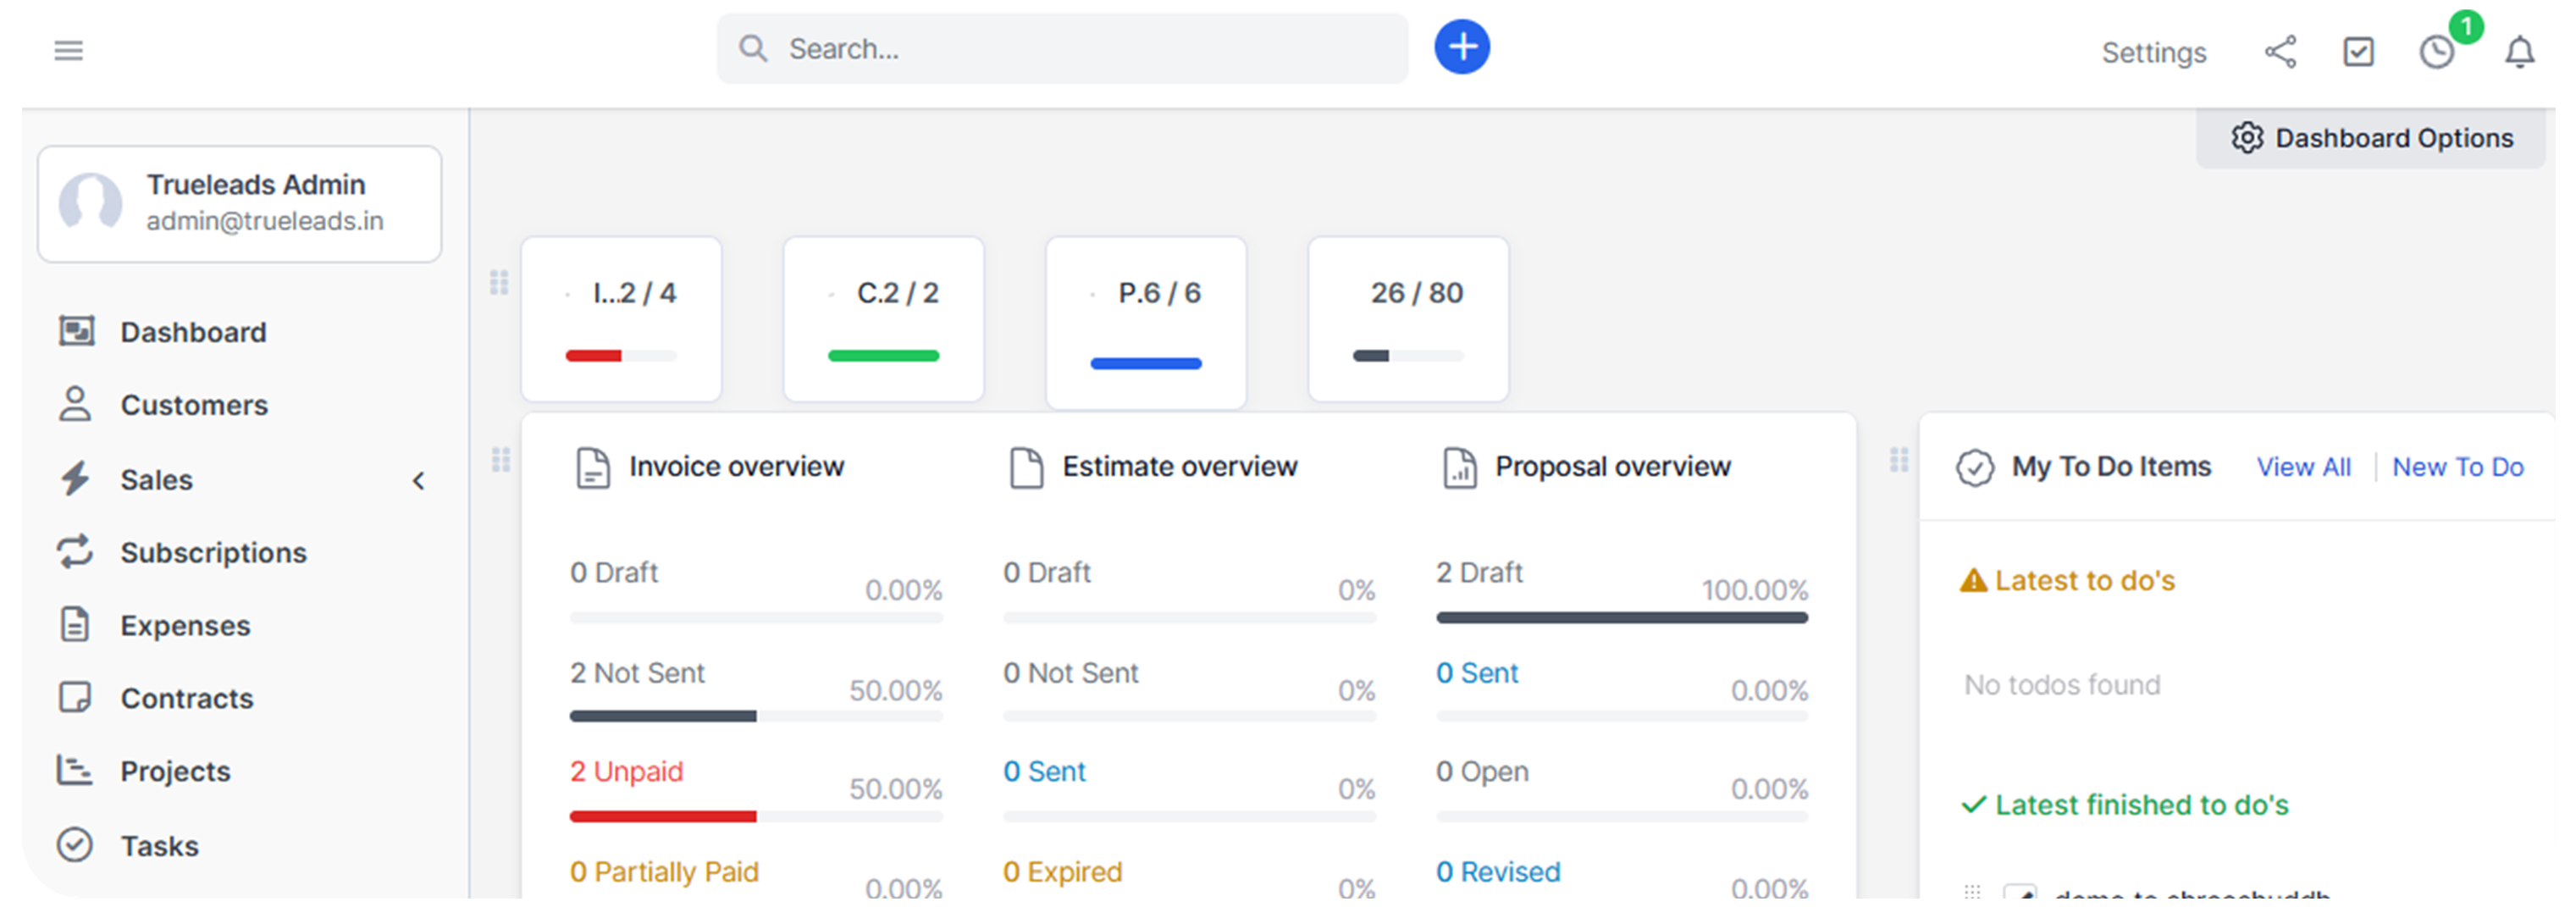2576x907 pixels.
Task: Open the 26 / 80 stat card
Action: point(1408,319)
